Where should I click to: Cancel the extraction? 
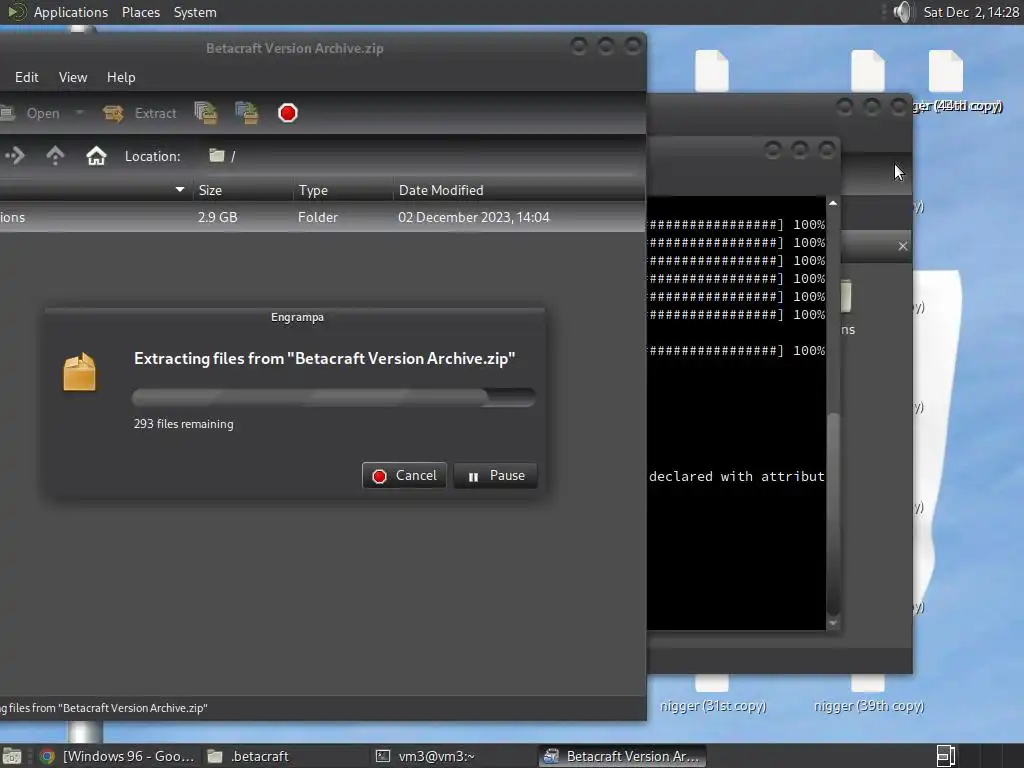[x=404, y=475]
